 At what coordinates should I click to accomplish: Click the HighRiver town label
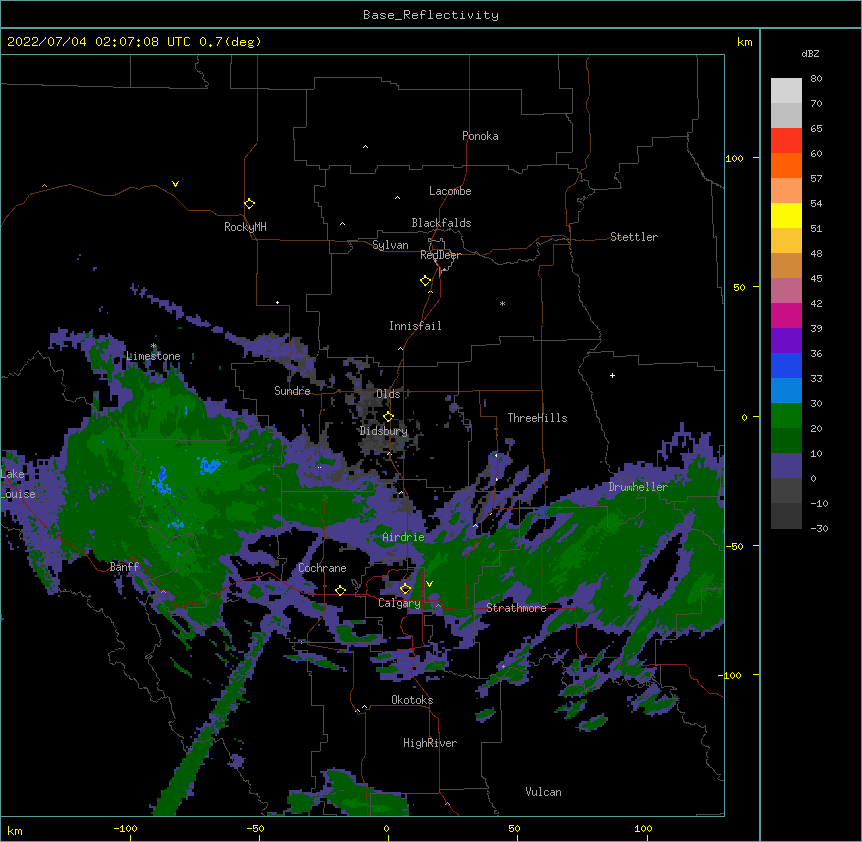(x=430, y=743)
